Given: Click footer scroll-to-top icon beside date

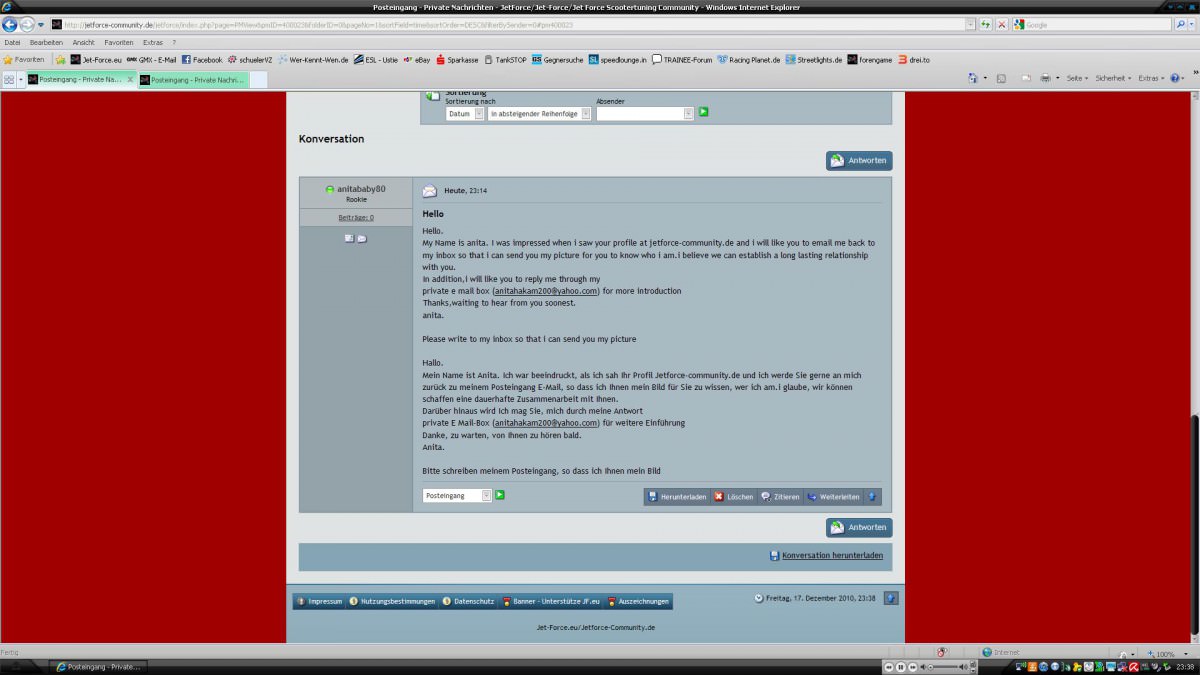Looking at the screenshot, I should click(x=892, y=598).
